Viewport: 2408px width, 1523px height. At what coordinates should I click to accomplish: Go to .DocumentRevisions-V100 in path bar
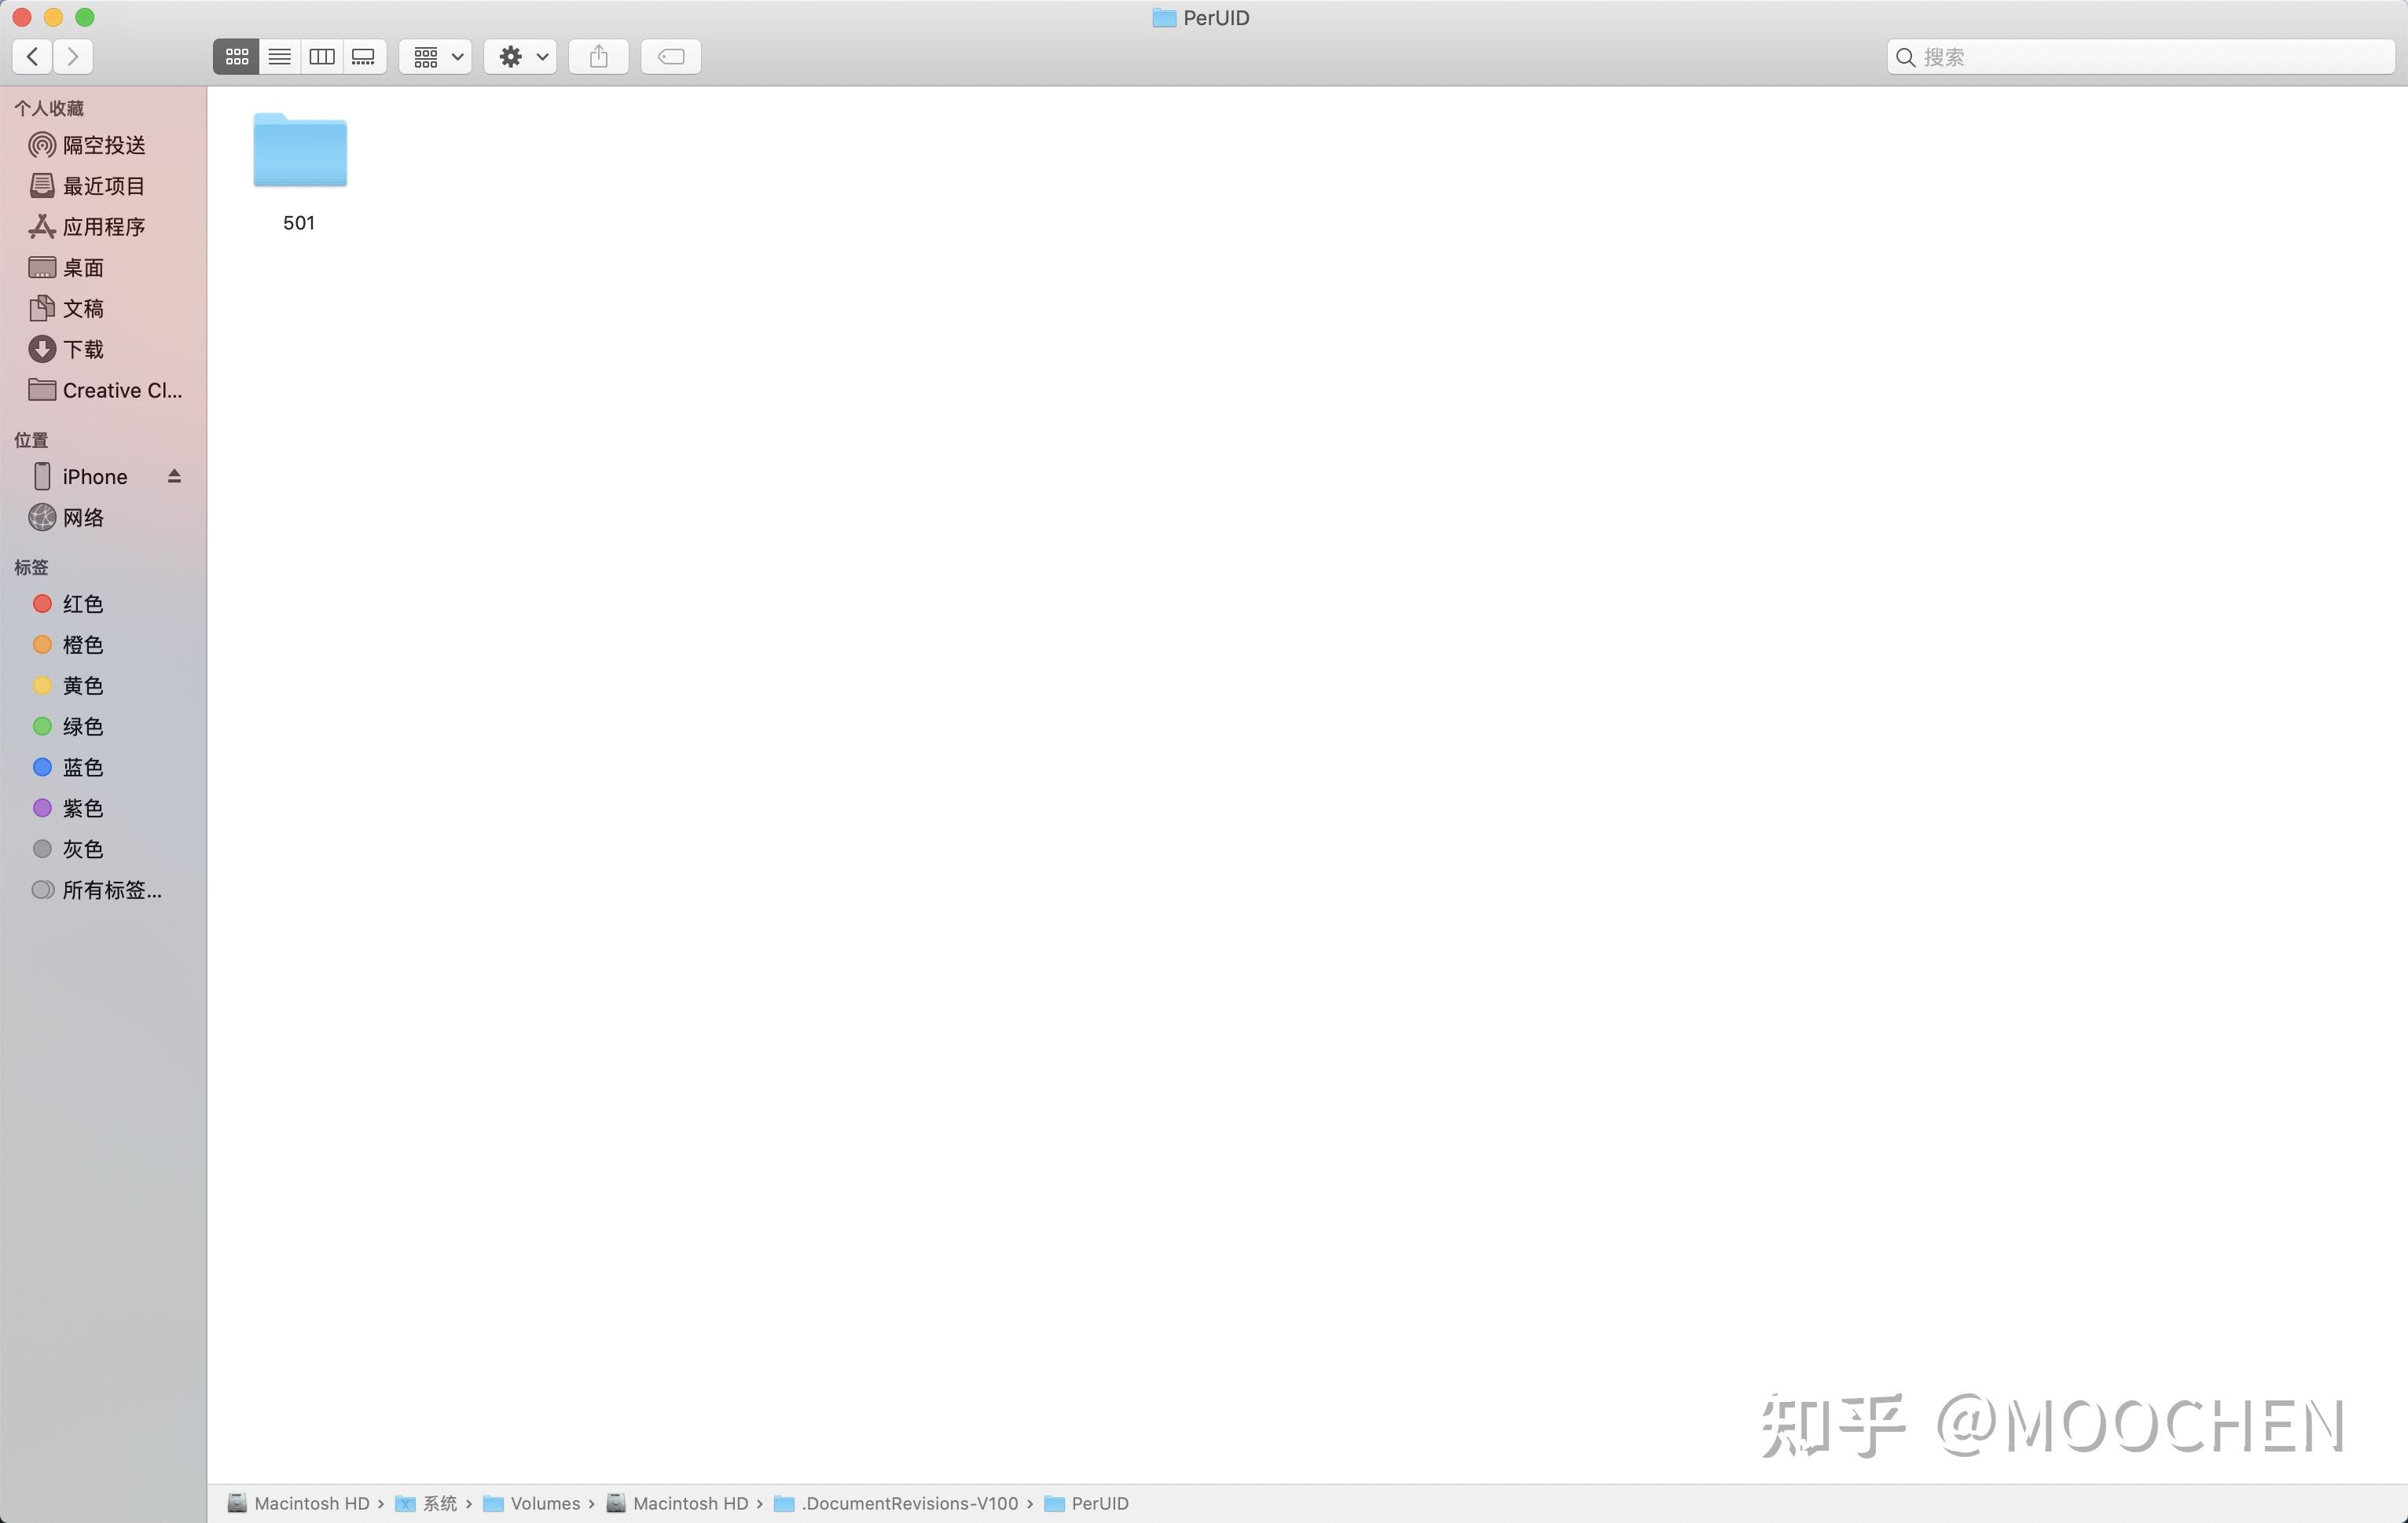click(908, 1503)
